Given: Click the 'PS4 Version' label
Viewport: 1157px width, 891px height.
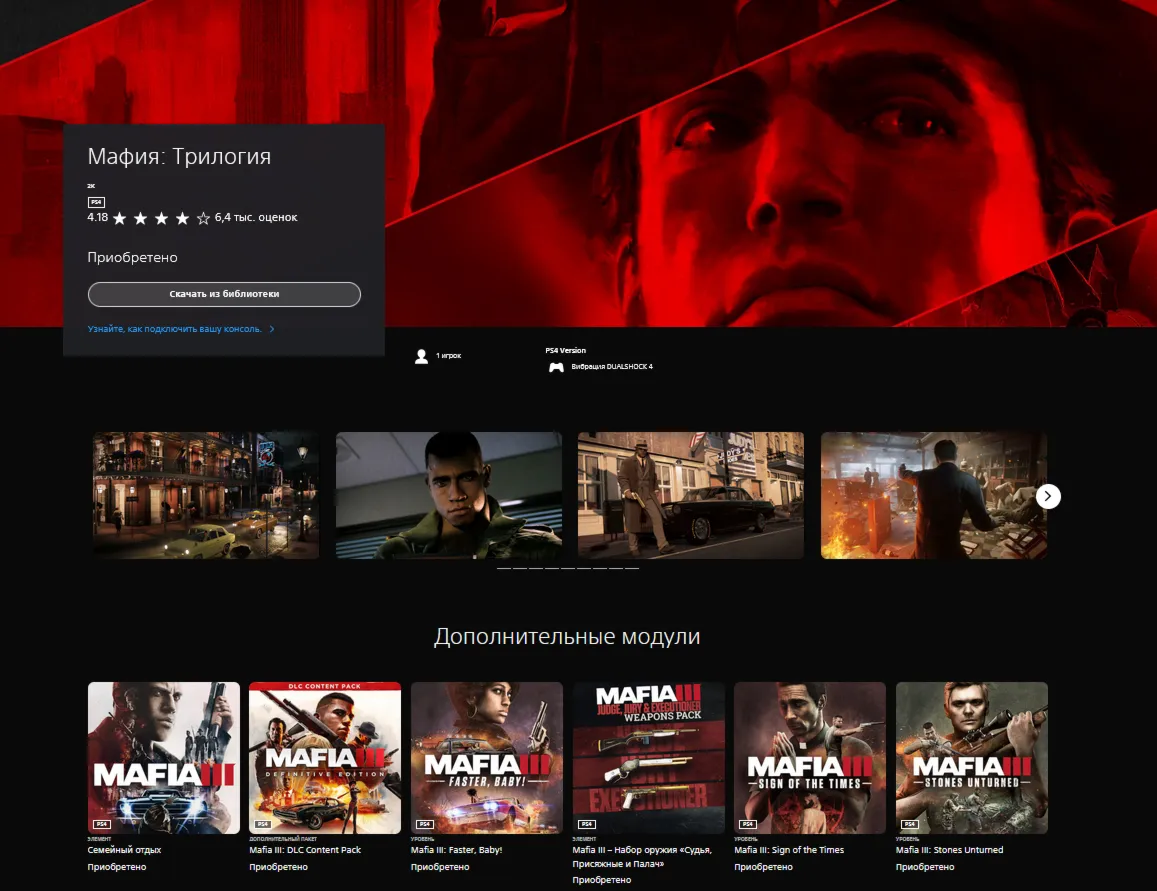Looking at the screenshot, I should (x=565, y=350).
